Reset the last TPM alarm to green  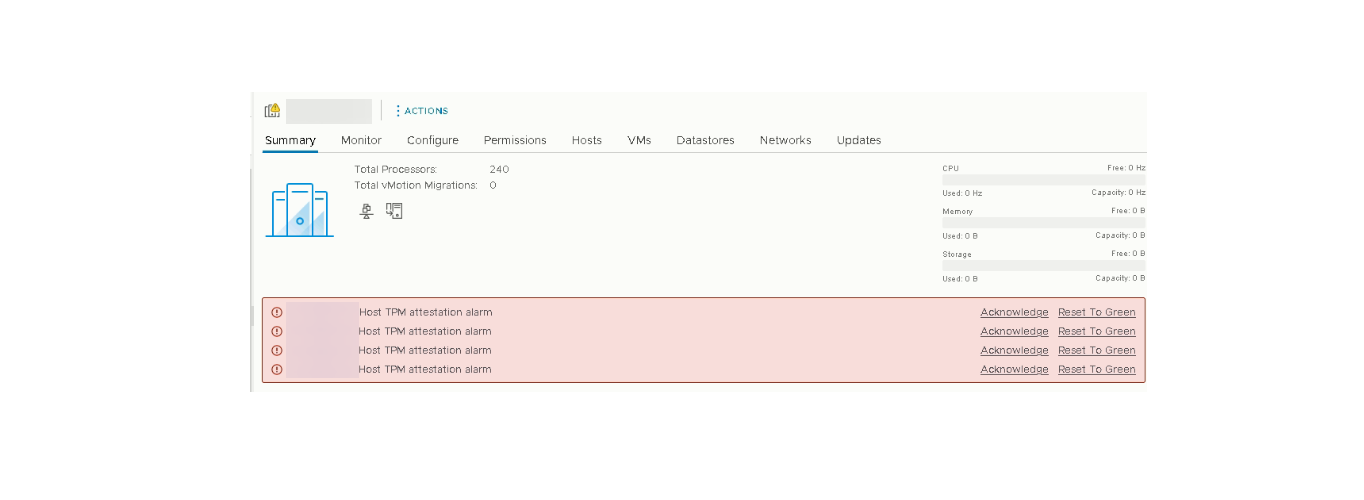click(1096, 369)
